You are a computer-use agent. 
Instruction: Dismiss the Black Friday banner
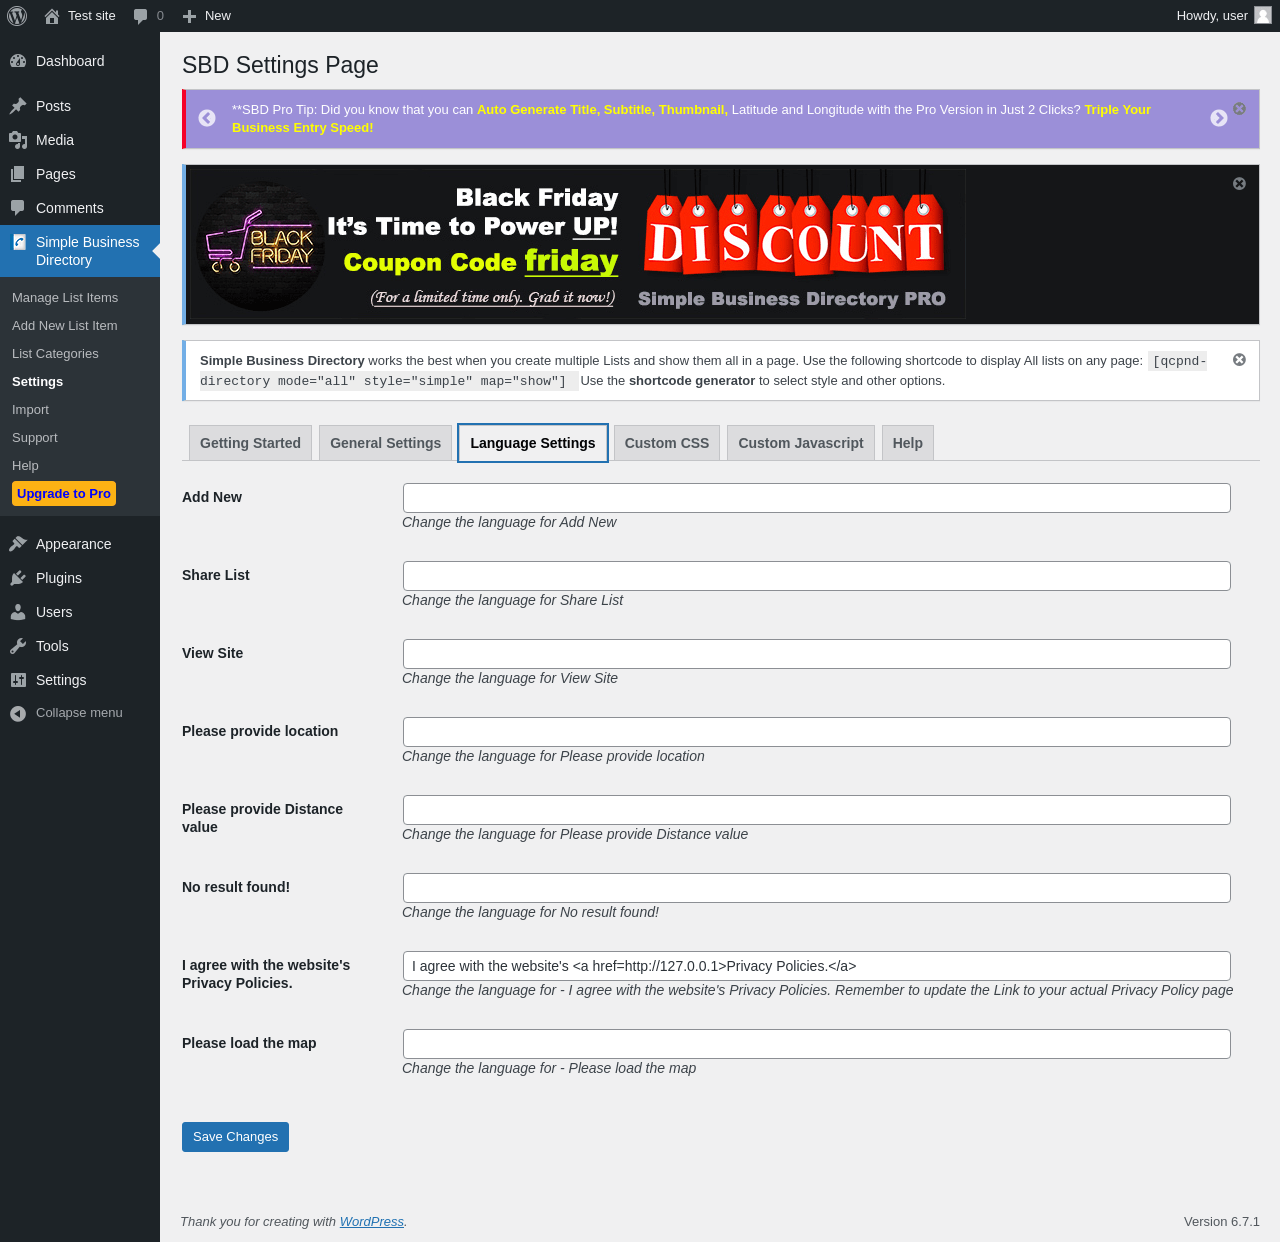point(1239,183)
